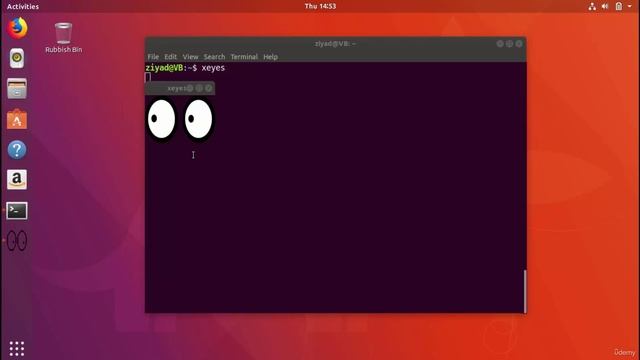Click the xeyes command text in terminal
The height and width of the screenshot is (360, 640).
(213, 68)
